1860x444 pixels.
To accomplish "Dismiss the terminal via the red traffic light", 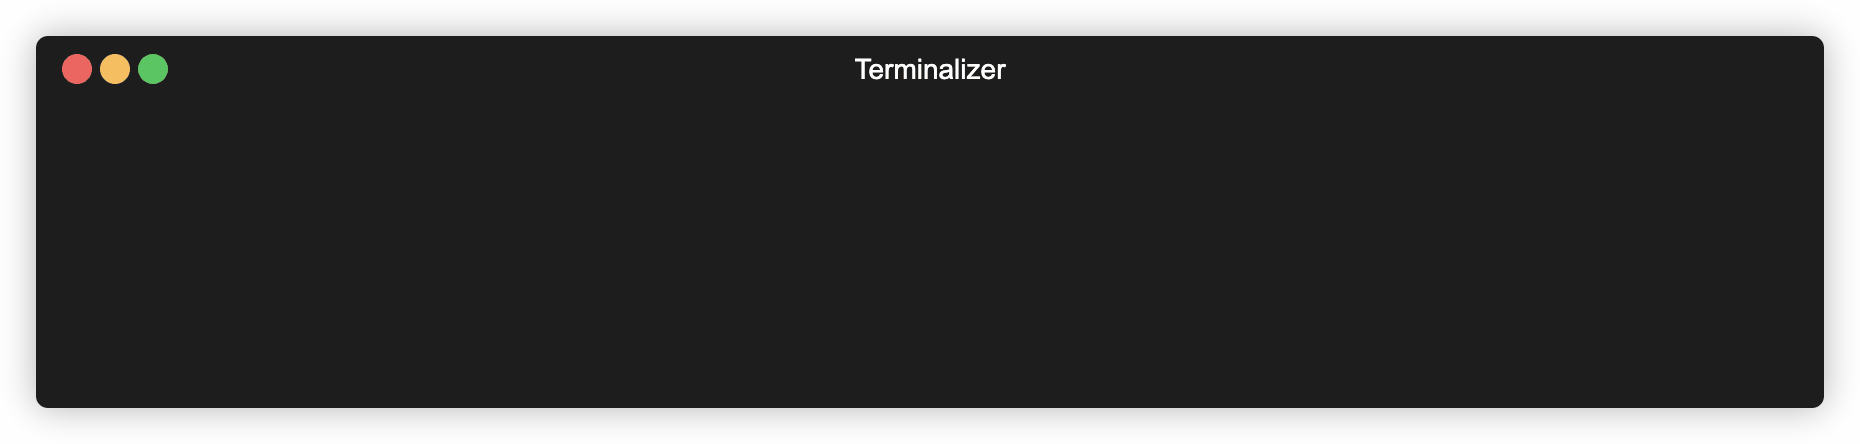I will (x=77, y=69).
